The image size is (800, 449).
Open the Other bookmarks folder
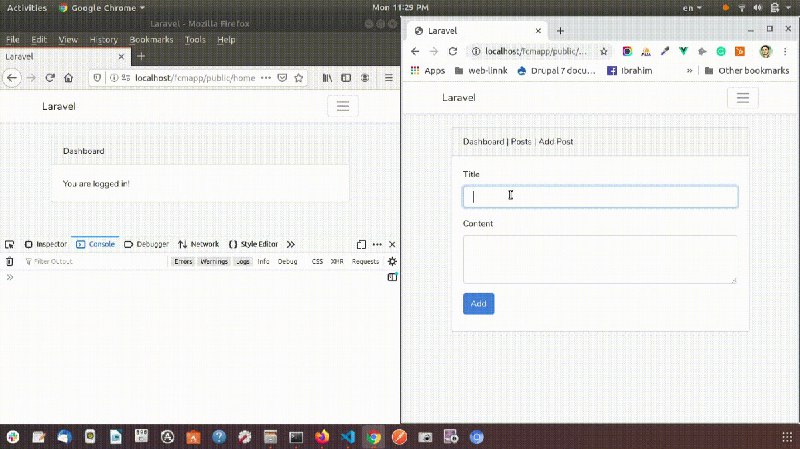[746, 71]
